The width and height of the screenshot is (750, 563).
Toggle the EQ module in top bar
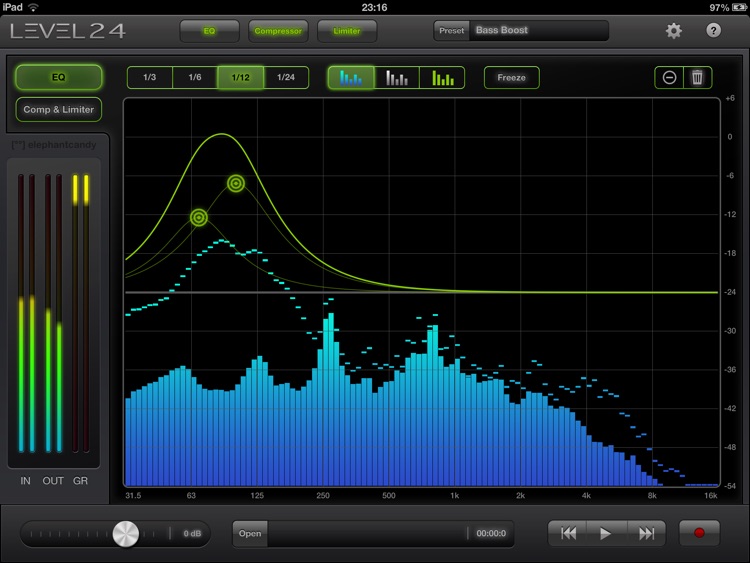210,31
